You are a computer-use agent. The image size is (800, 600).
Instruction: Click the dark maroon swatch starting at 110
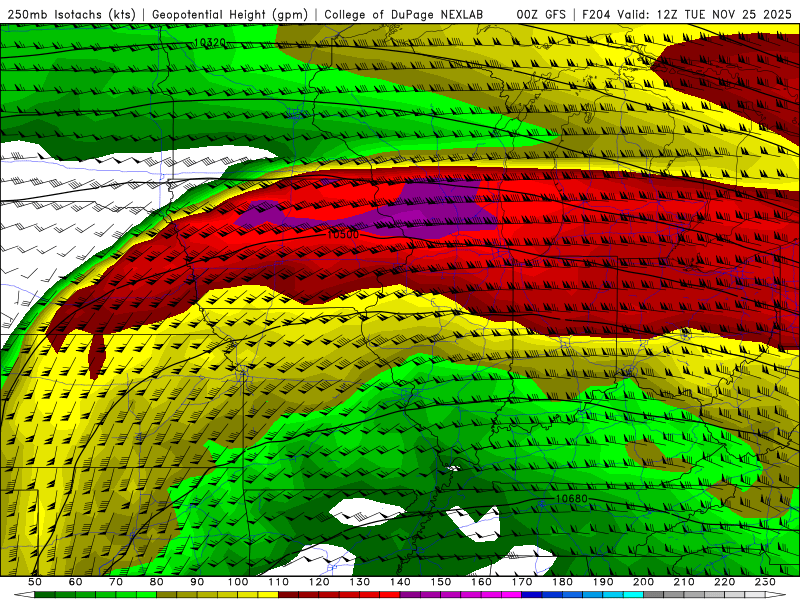click(x=288, y=594)
